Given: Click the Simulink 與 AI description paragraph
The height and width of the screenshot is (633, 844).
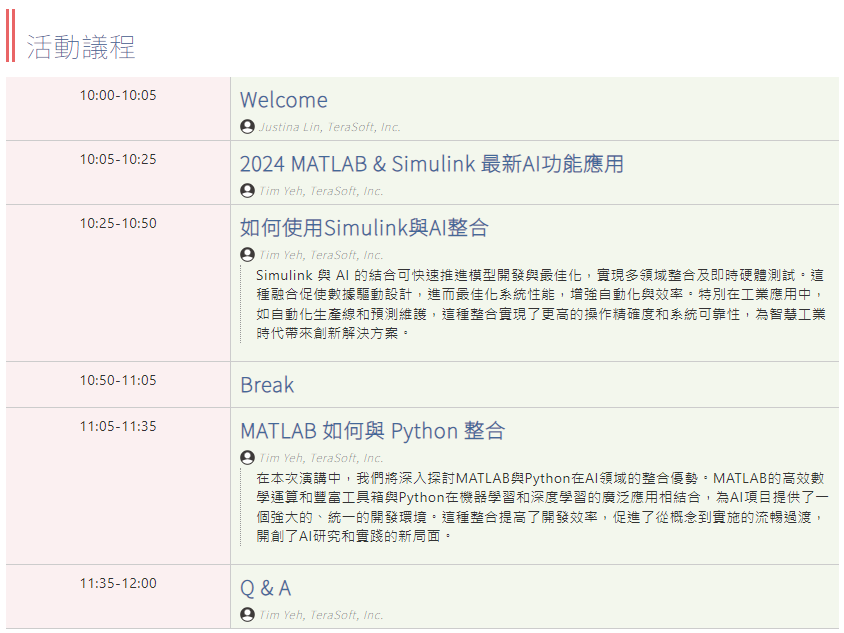Looking at the screenshot, I should point(540,304).
